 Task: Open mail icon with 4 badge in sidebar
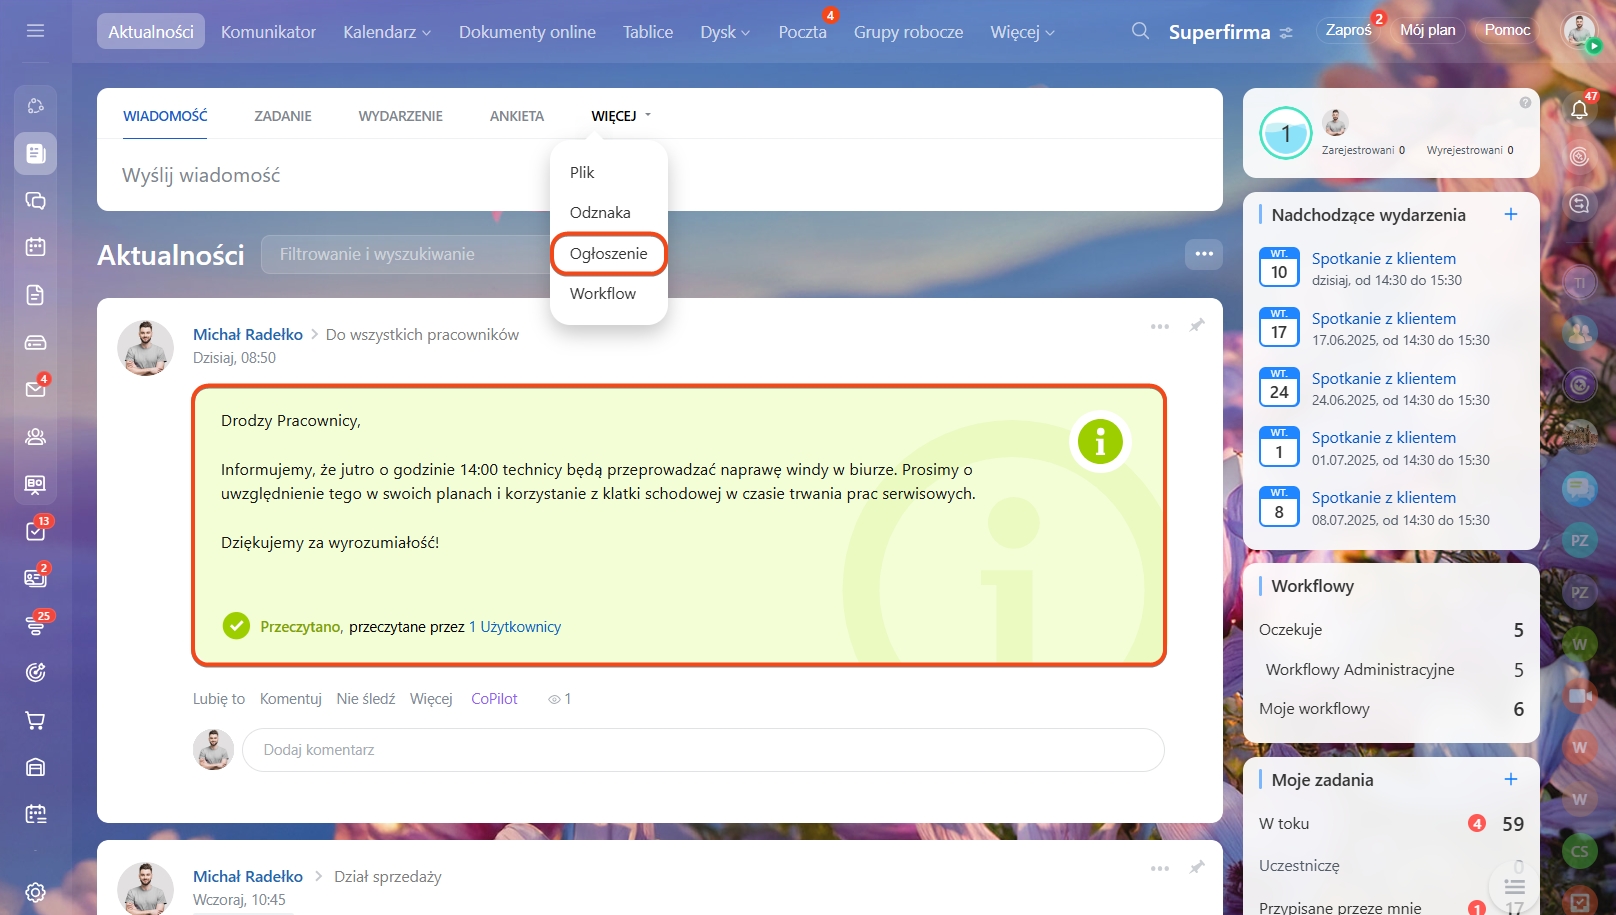pos(35,389)
